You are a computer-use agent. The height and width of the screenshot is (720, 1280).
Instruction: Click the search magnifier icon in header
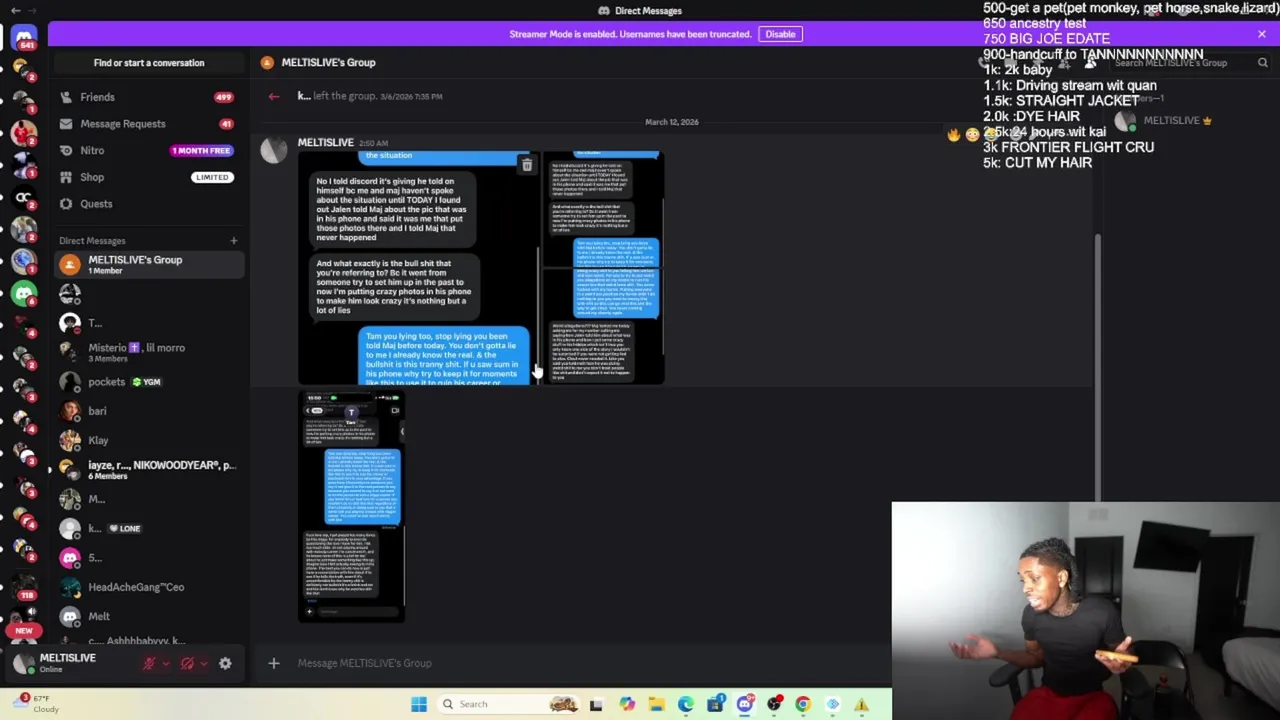click(x=1263, y=63)
